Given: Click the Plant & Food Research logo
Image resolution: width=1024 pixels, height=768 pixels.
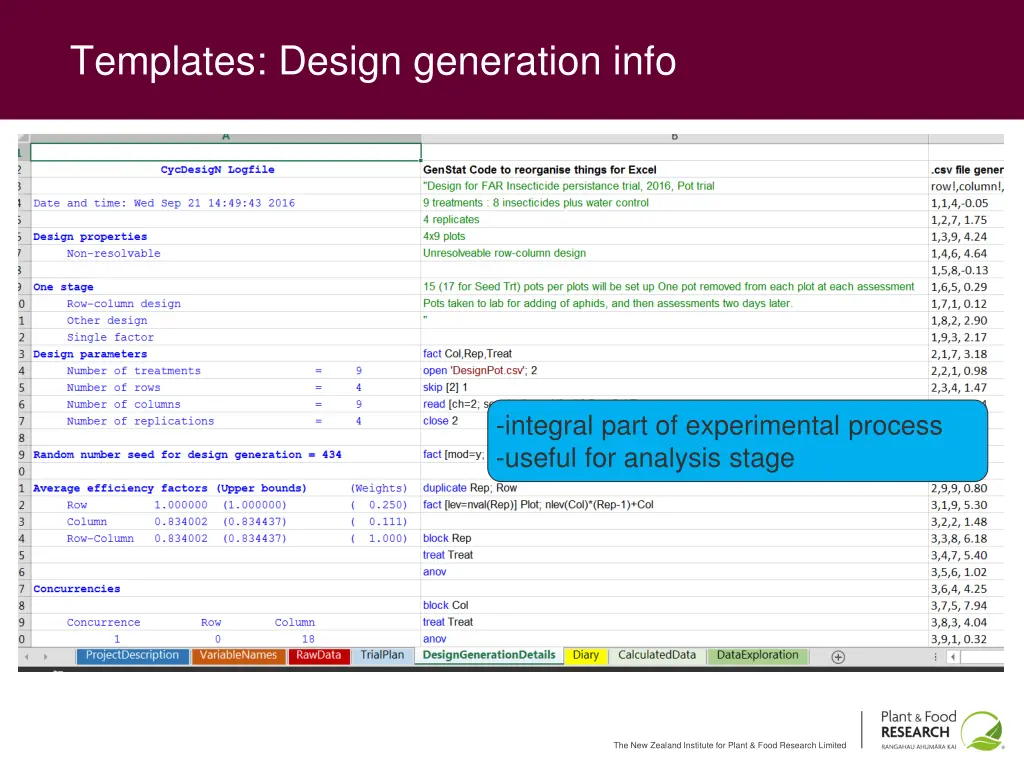Looking at the screenshot, I should [939, 730].
